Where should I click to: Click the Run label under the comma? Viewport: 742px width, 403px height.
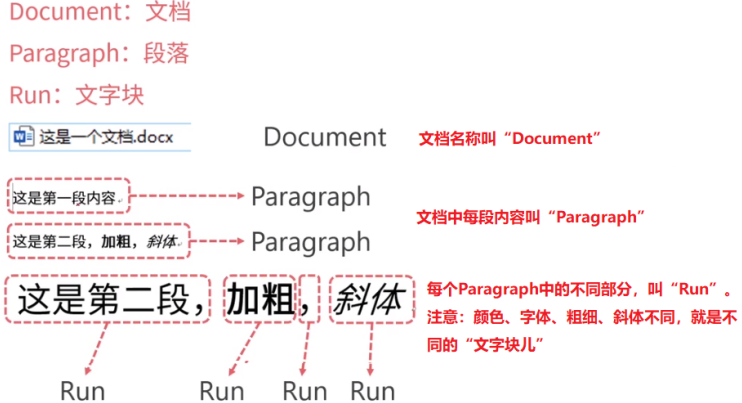point(305,391)
